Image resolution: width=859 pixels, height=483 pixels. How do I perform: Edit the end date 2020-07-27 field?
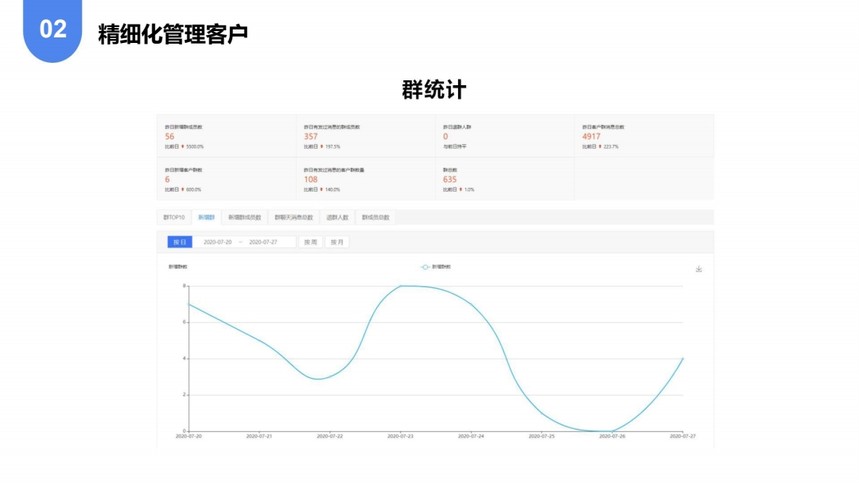coord(263,242)
